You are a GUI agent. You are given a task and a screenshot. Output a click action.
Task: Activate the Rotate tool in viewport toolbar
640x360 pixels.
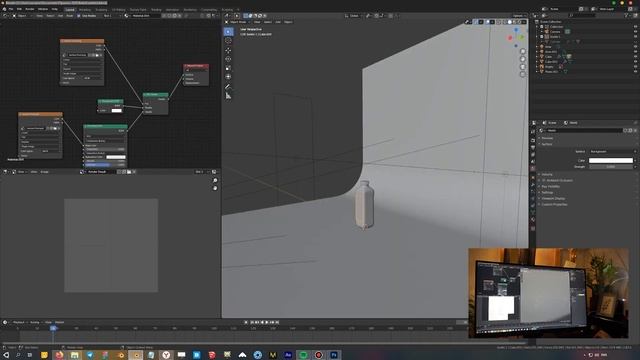[229, 59]
